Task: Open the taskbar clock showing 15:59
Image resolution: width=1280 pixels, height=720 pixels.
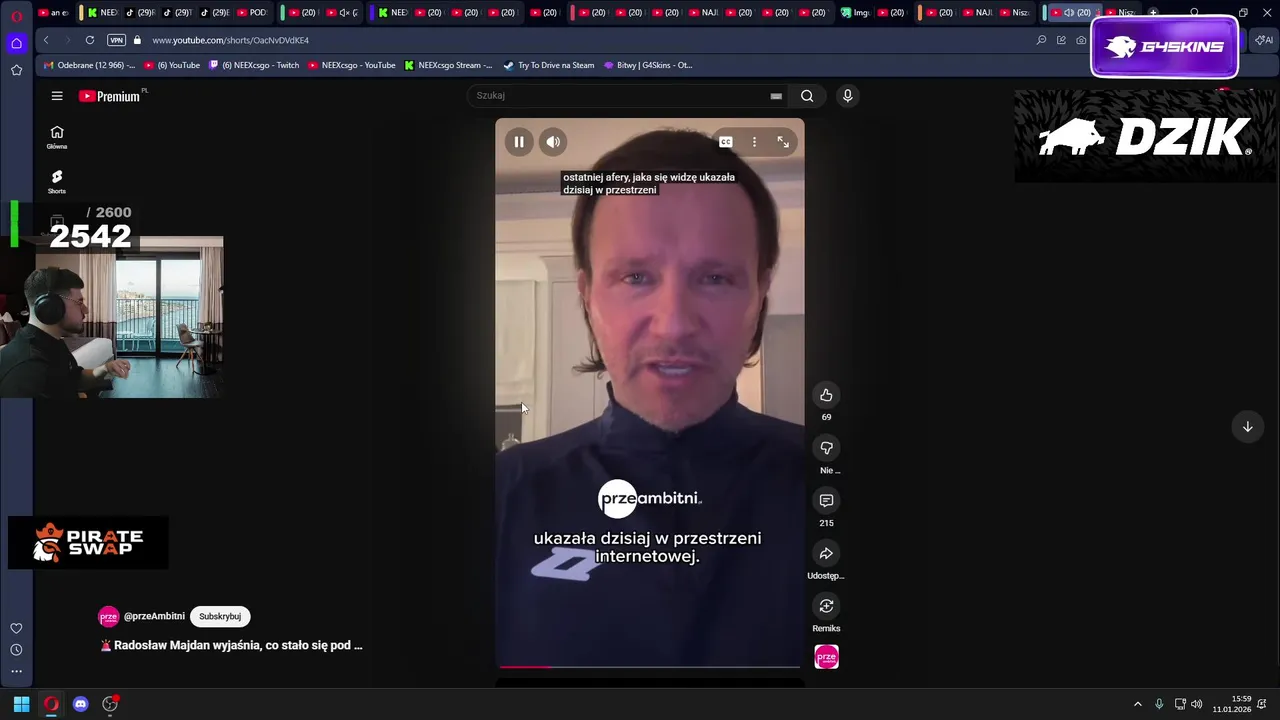Action: point(1232,704)
